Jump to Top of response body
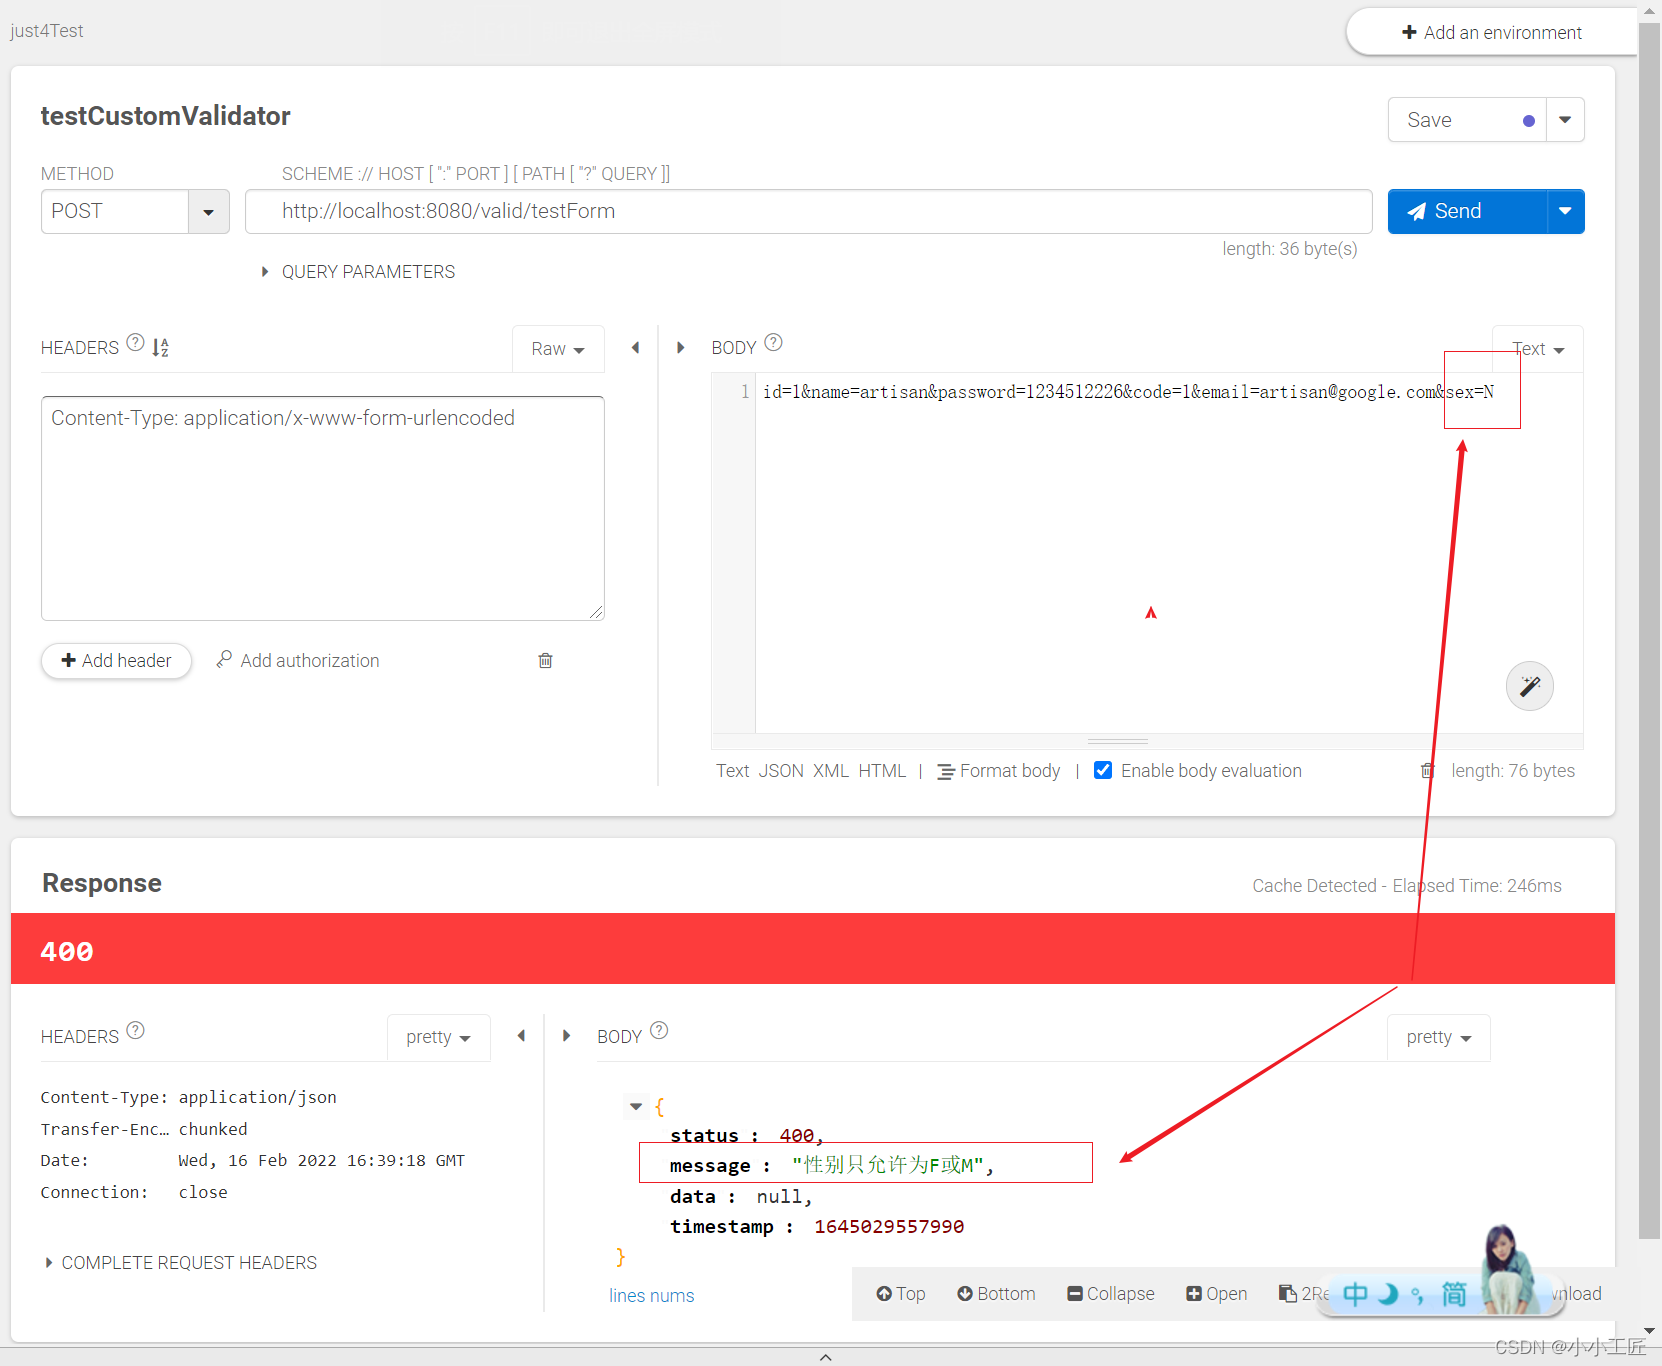Image resolution: width=1662 pixels, height=1366 pixels. point(901,1294)
